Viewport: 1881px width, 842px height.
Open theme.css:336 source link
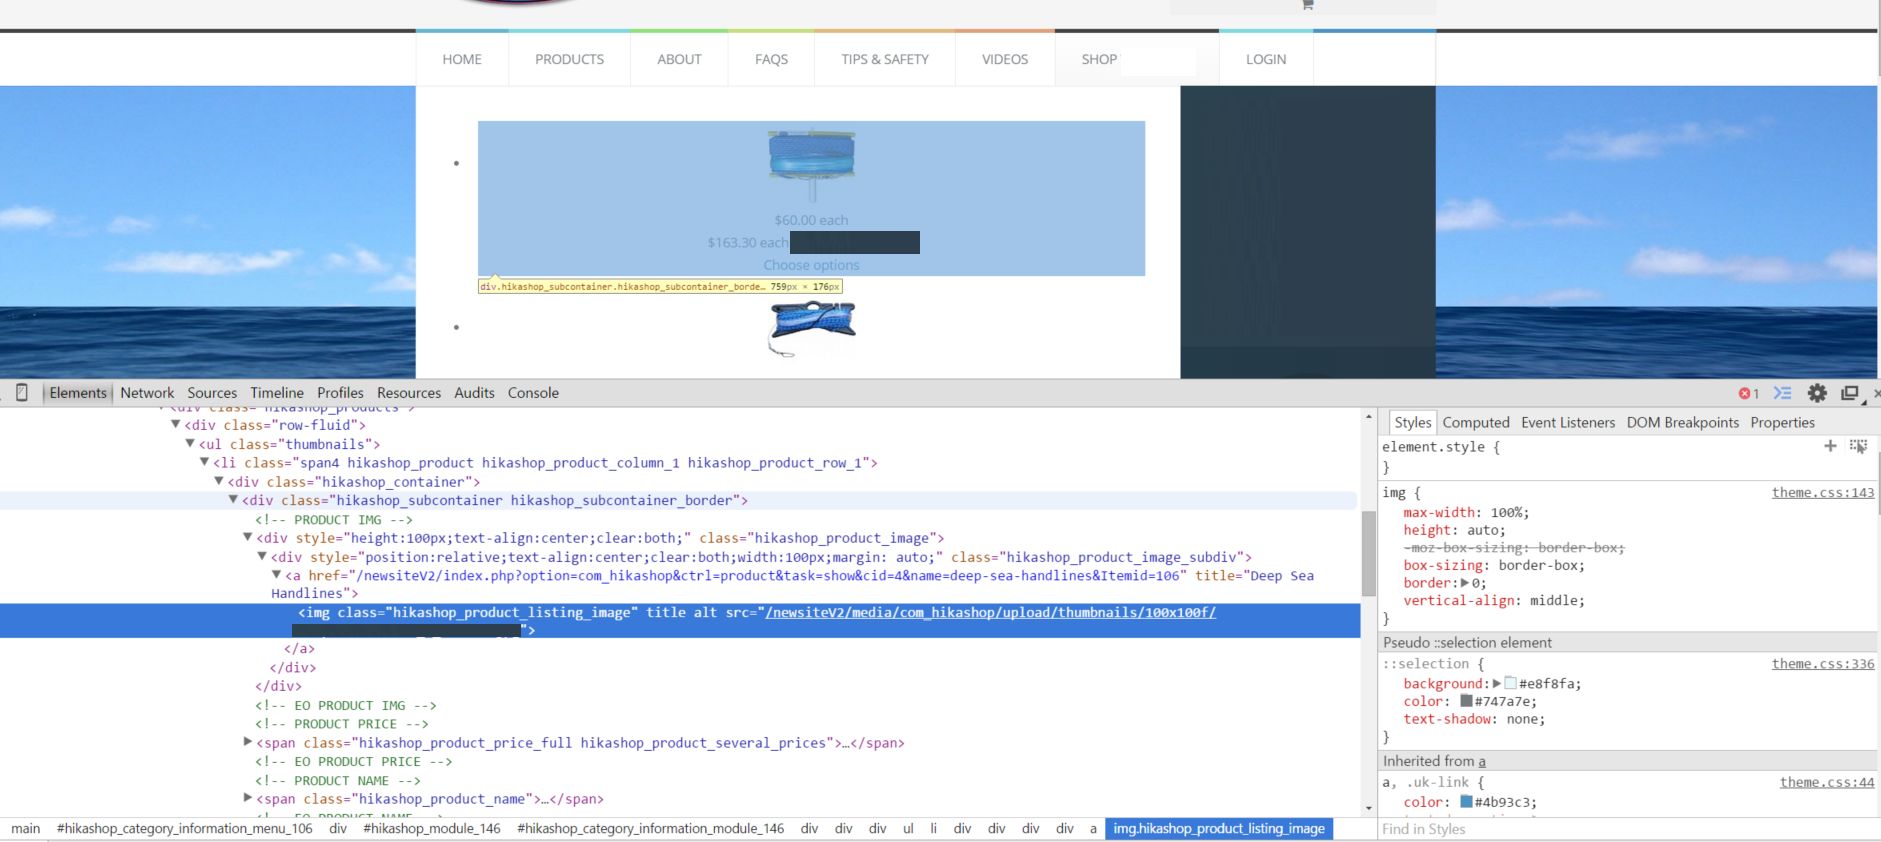1823,664
